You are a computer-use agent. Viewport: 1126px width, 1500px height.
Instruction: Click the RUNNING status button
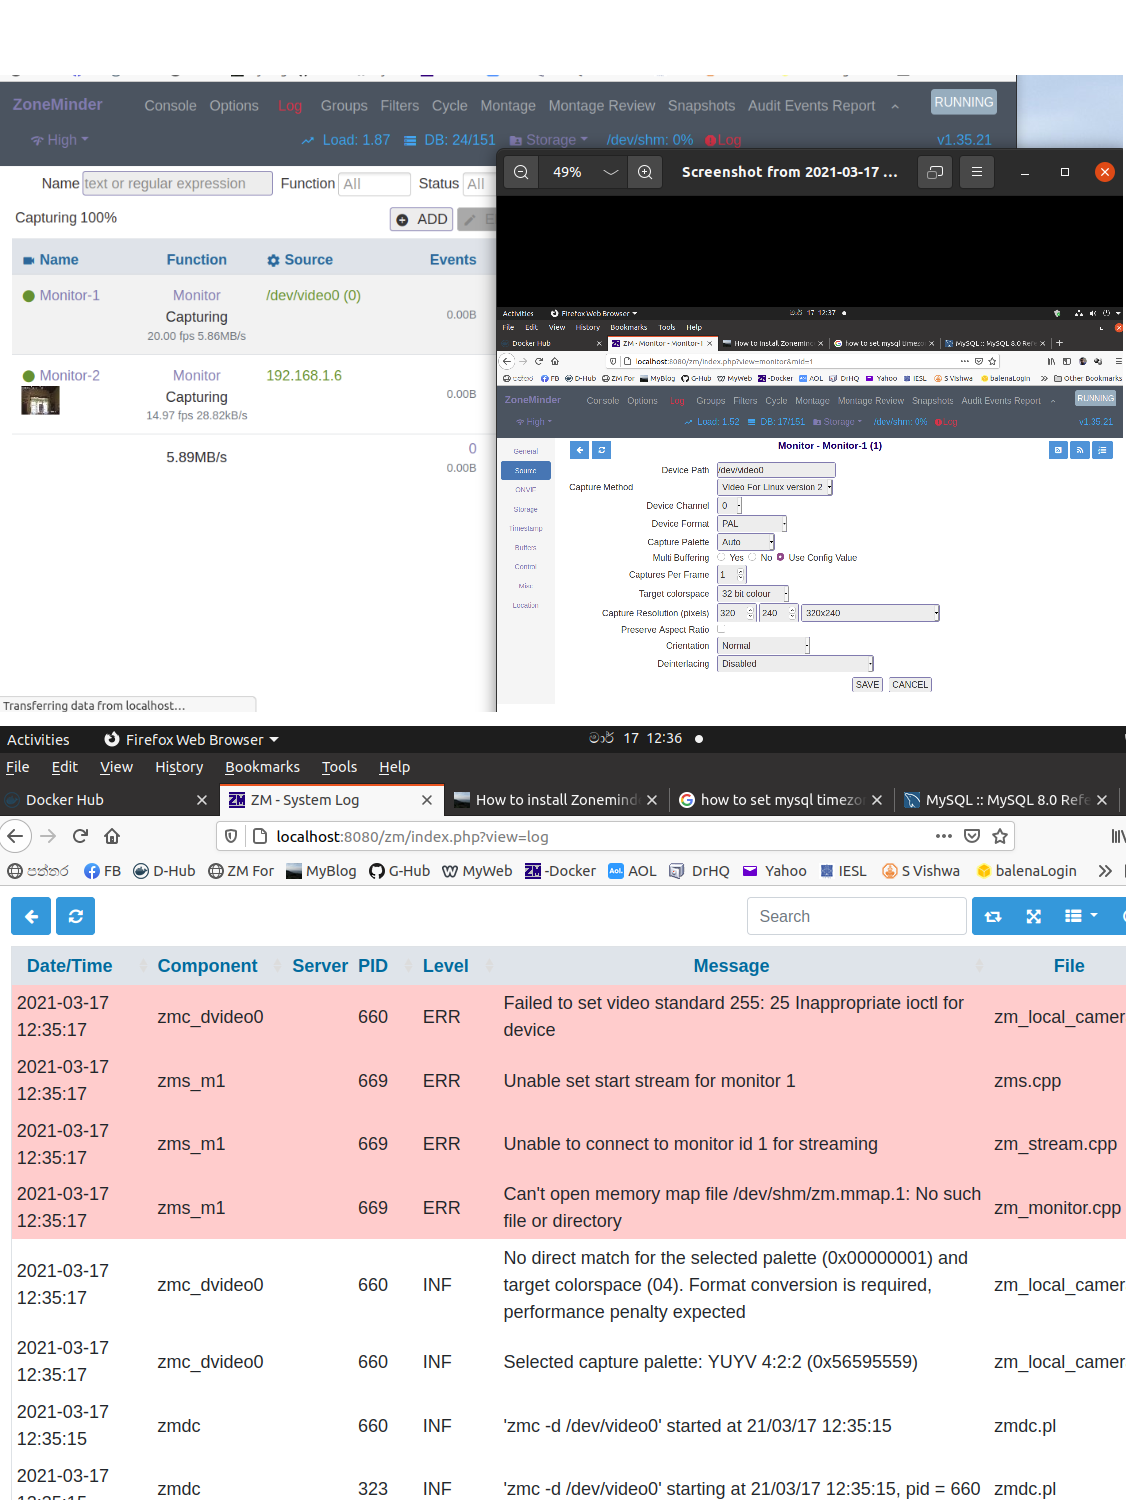point(964,102)
